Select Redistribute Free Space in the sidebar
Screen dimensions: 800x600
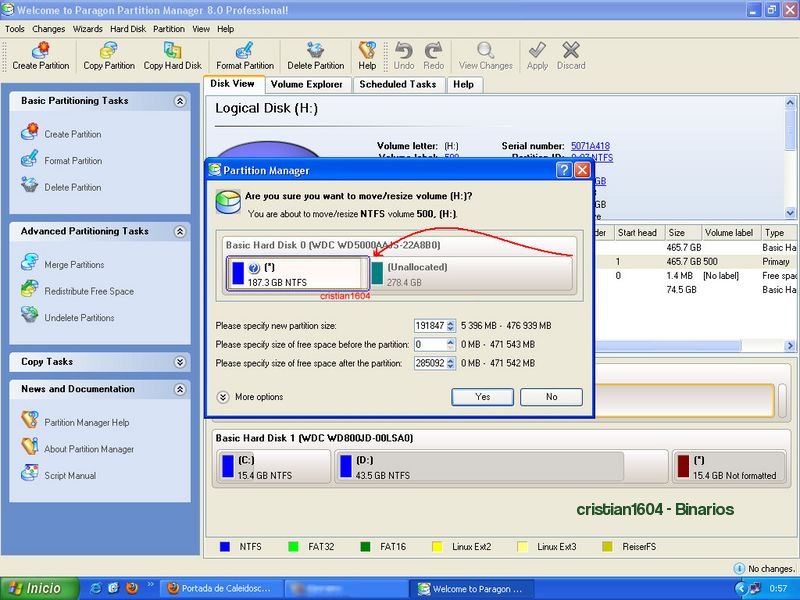(88, 291)
